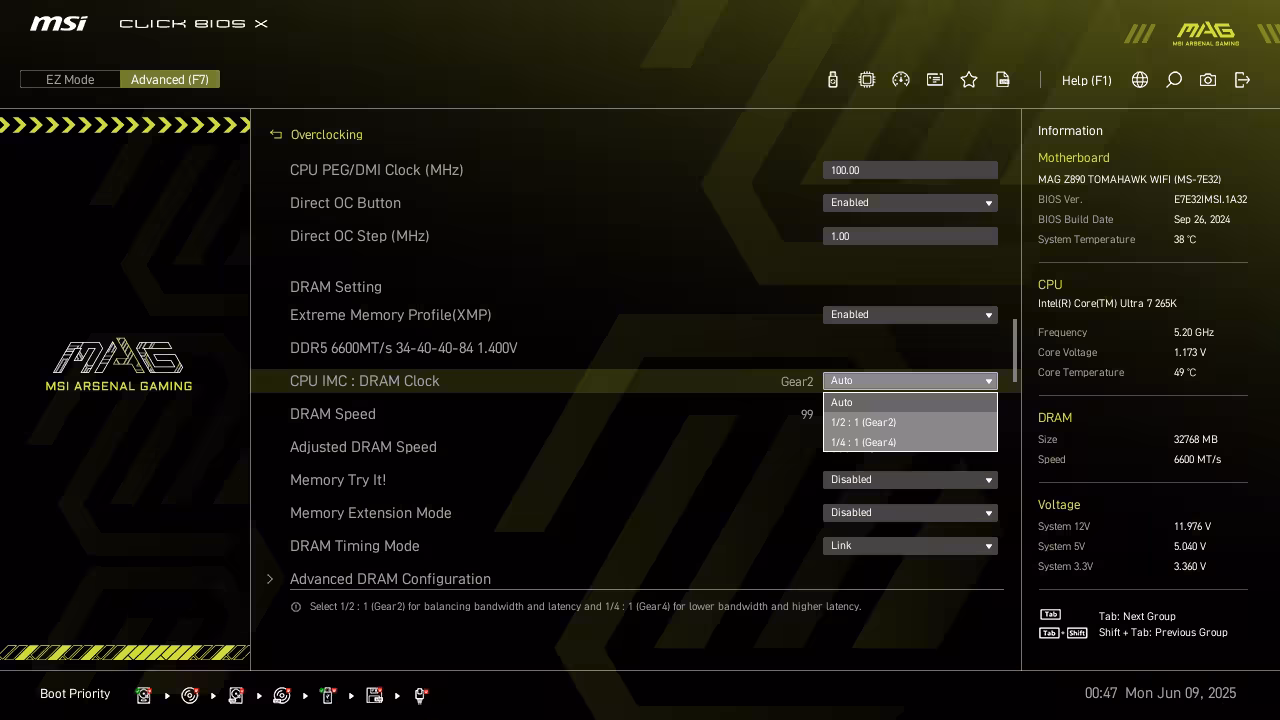
Task: Open the hardware monitor gauge icon
Action: [901, 80]
